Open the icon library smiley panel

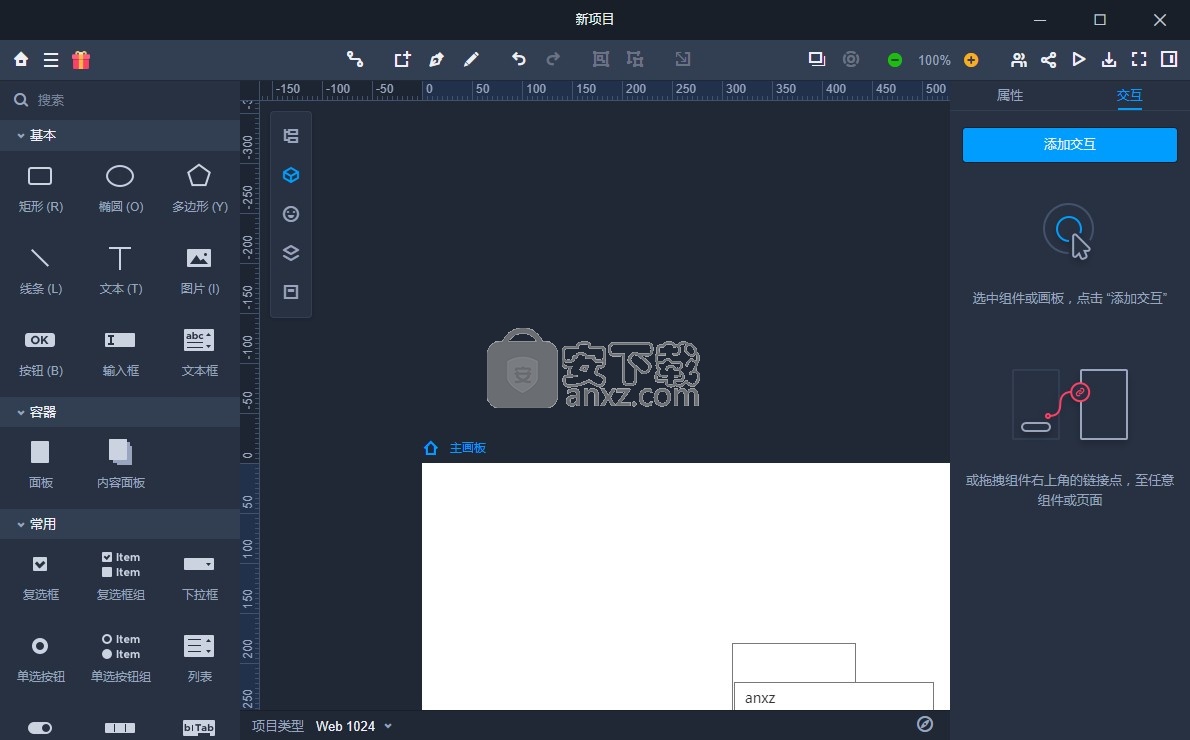(x=291, y=214)
